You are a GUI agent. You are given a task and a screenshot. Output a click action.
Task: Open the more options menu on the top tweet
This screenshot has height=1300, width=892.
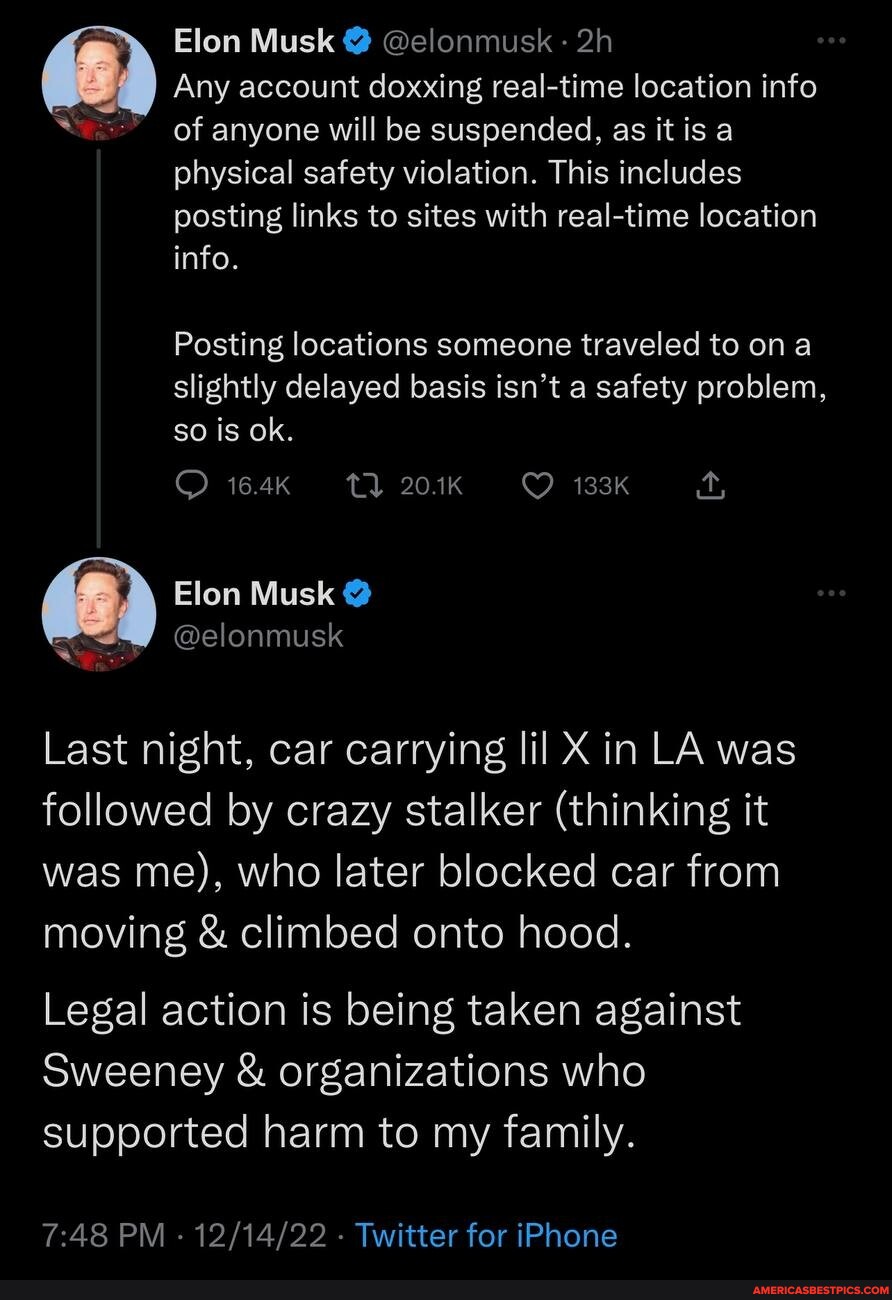tap(832, 42)
